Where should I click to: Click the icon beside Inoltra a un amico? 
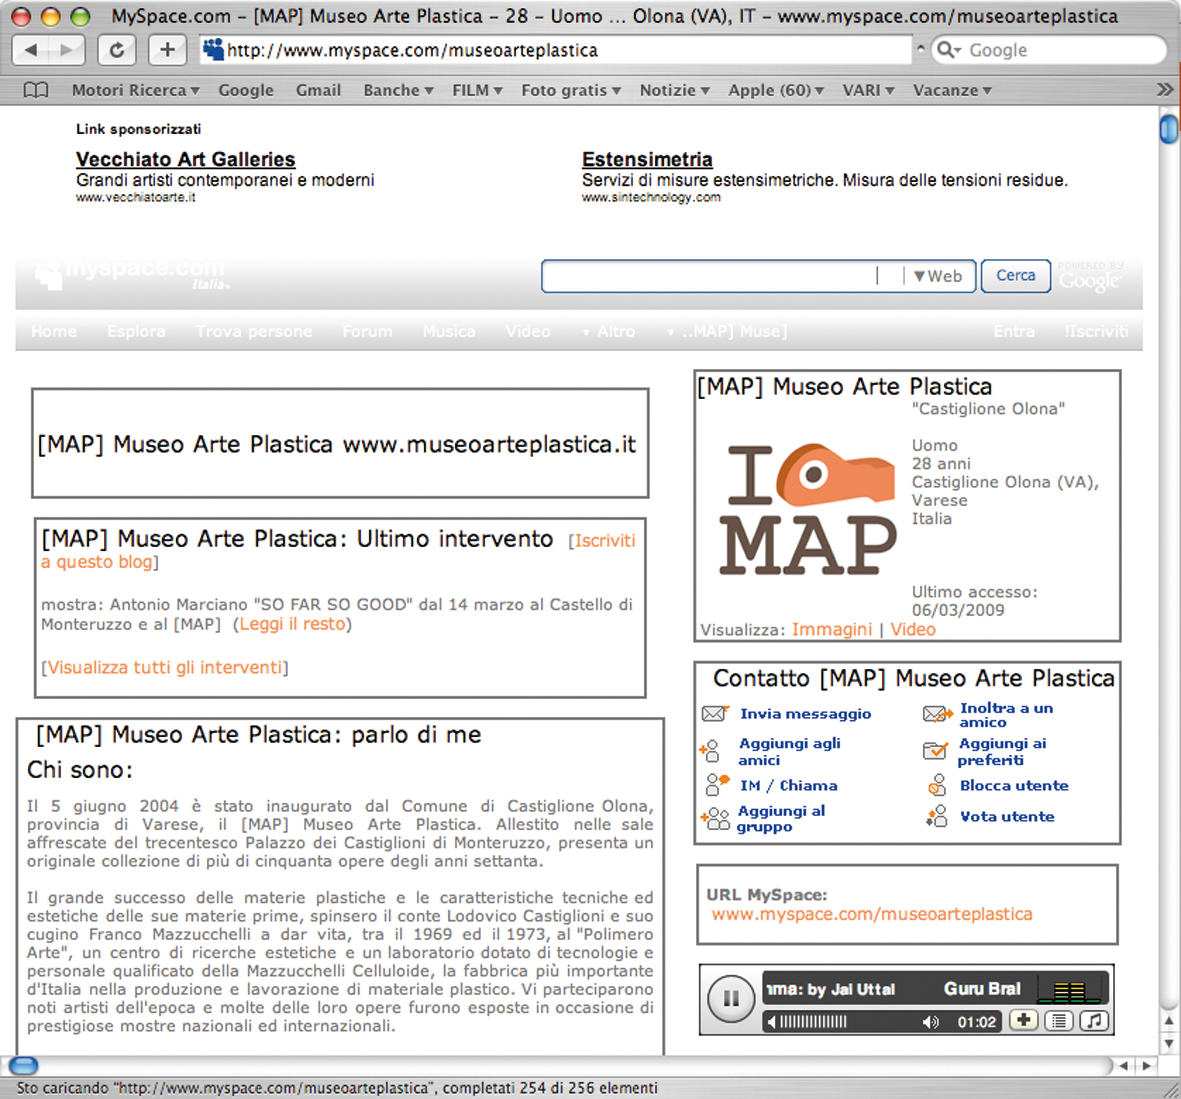coord(938,713)
